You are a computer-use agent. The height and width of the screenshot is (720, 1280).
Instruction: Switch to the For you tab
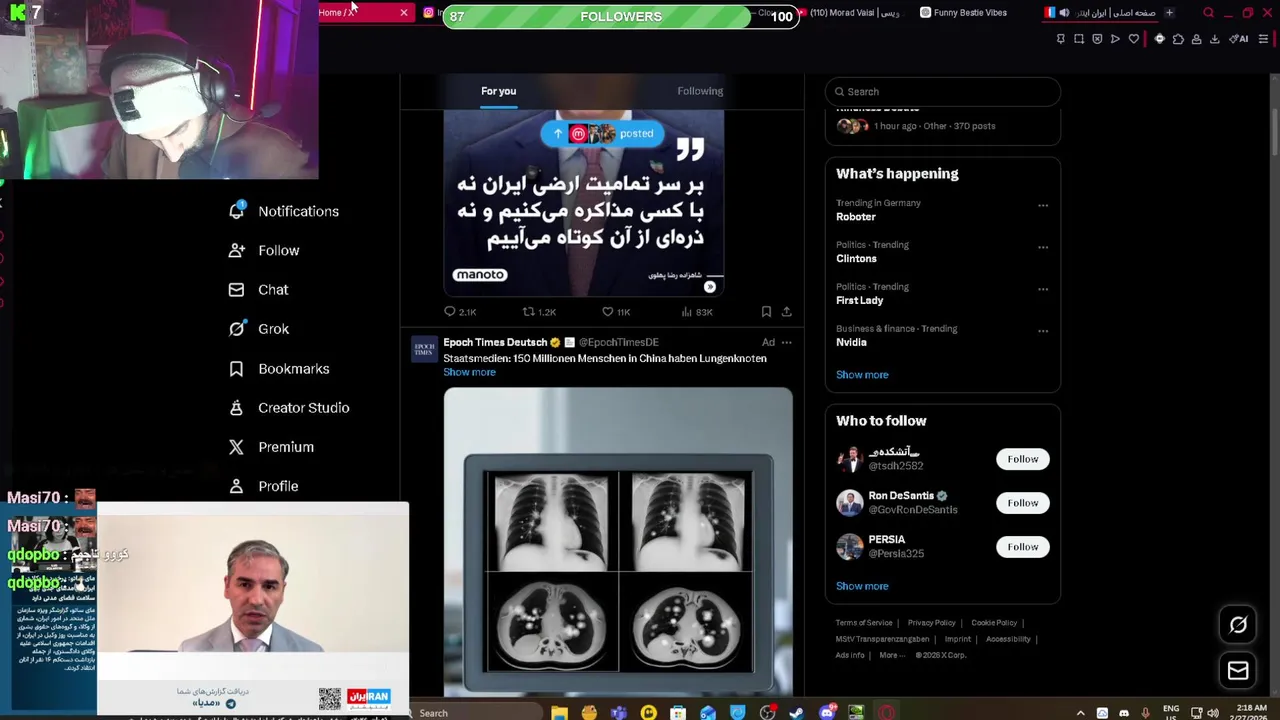click(499, 91)
